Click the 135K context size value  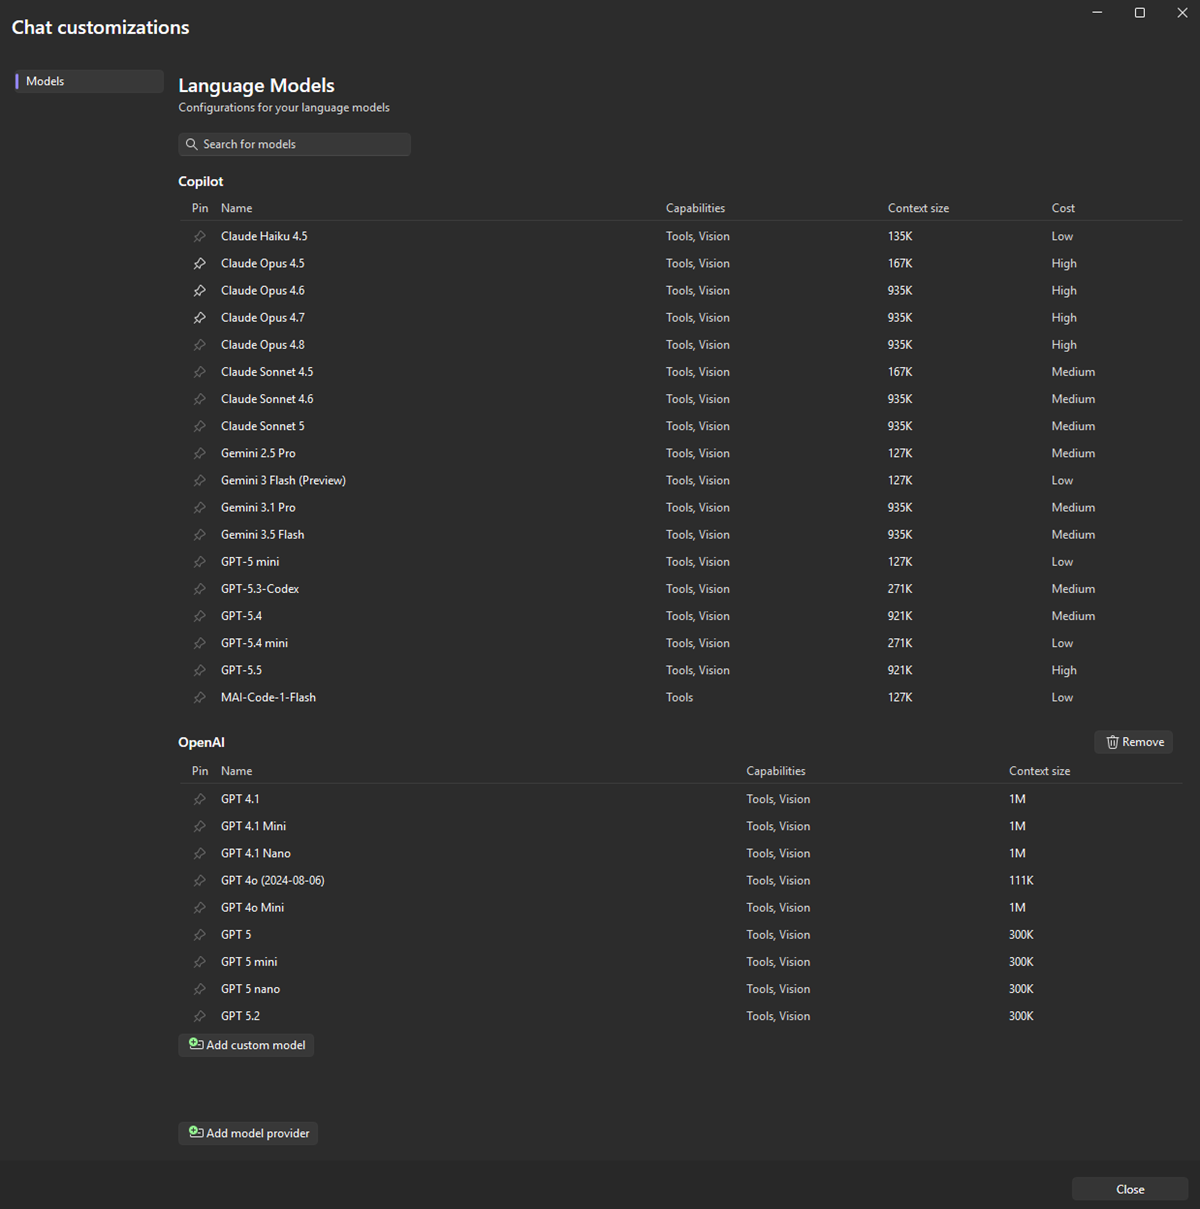coord(900,237)
